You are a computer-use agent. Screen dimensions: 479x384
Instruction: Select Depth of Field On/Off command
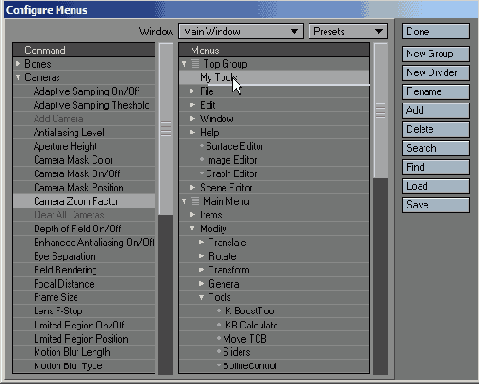click(84, 229)
